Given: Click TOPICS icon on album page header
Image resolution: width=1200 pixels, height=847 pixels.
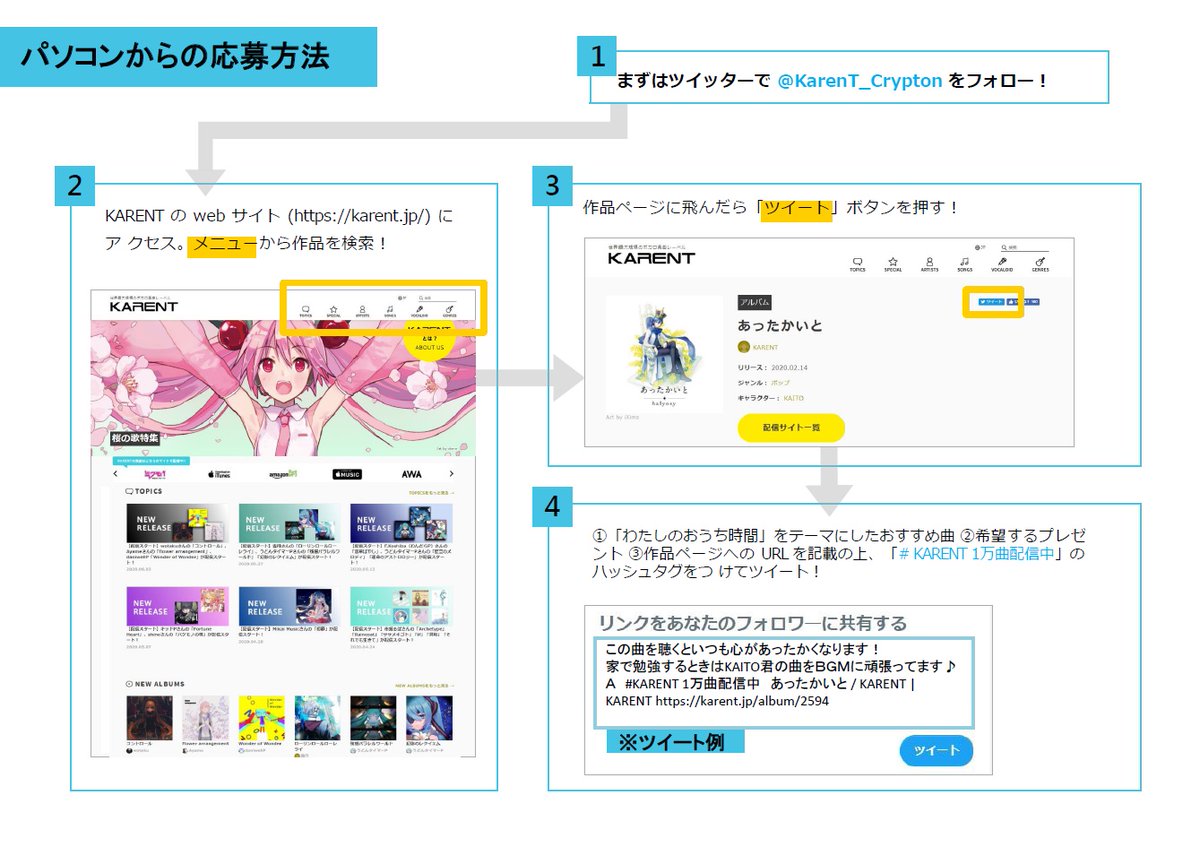Looking at the screenshot, I should pos(857,264).
